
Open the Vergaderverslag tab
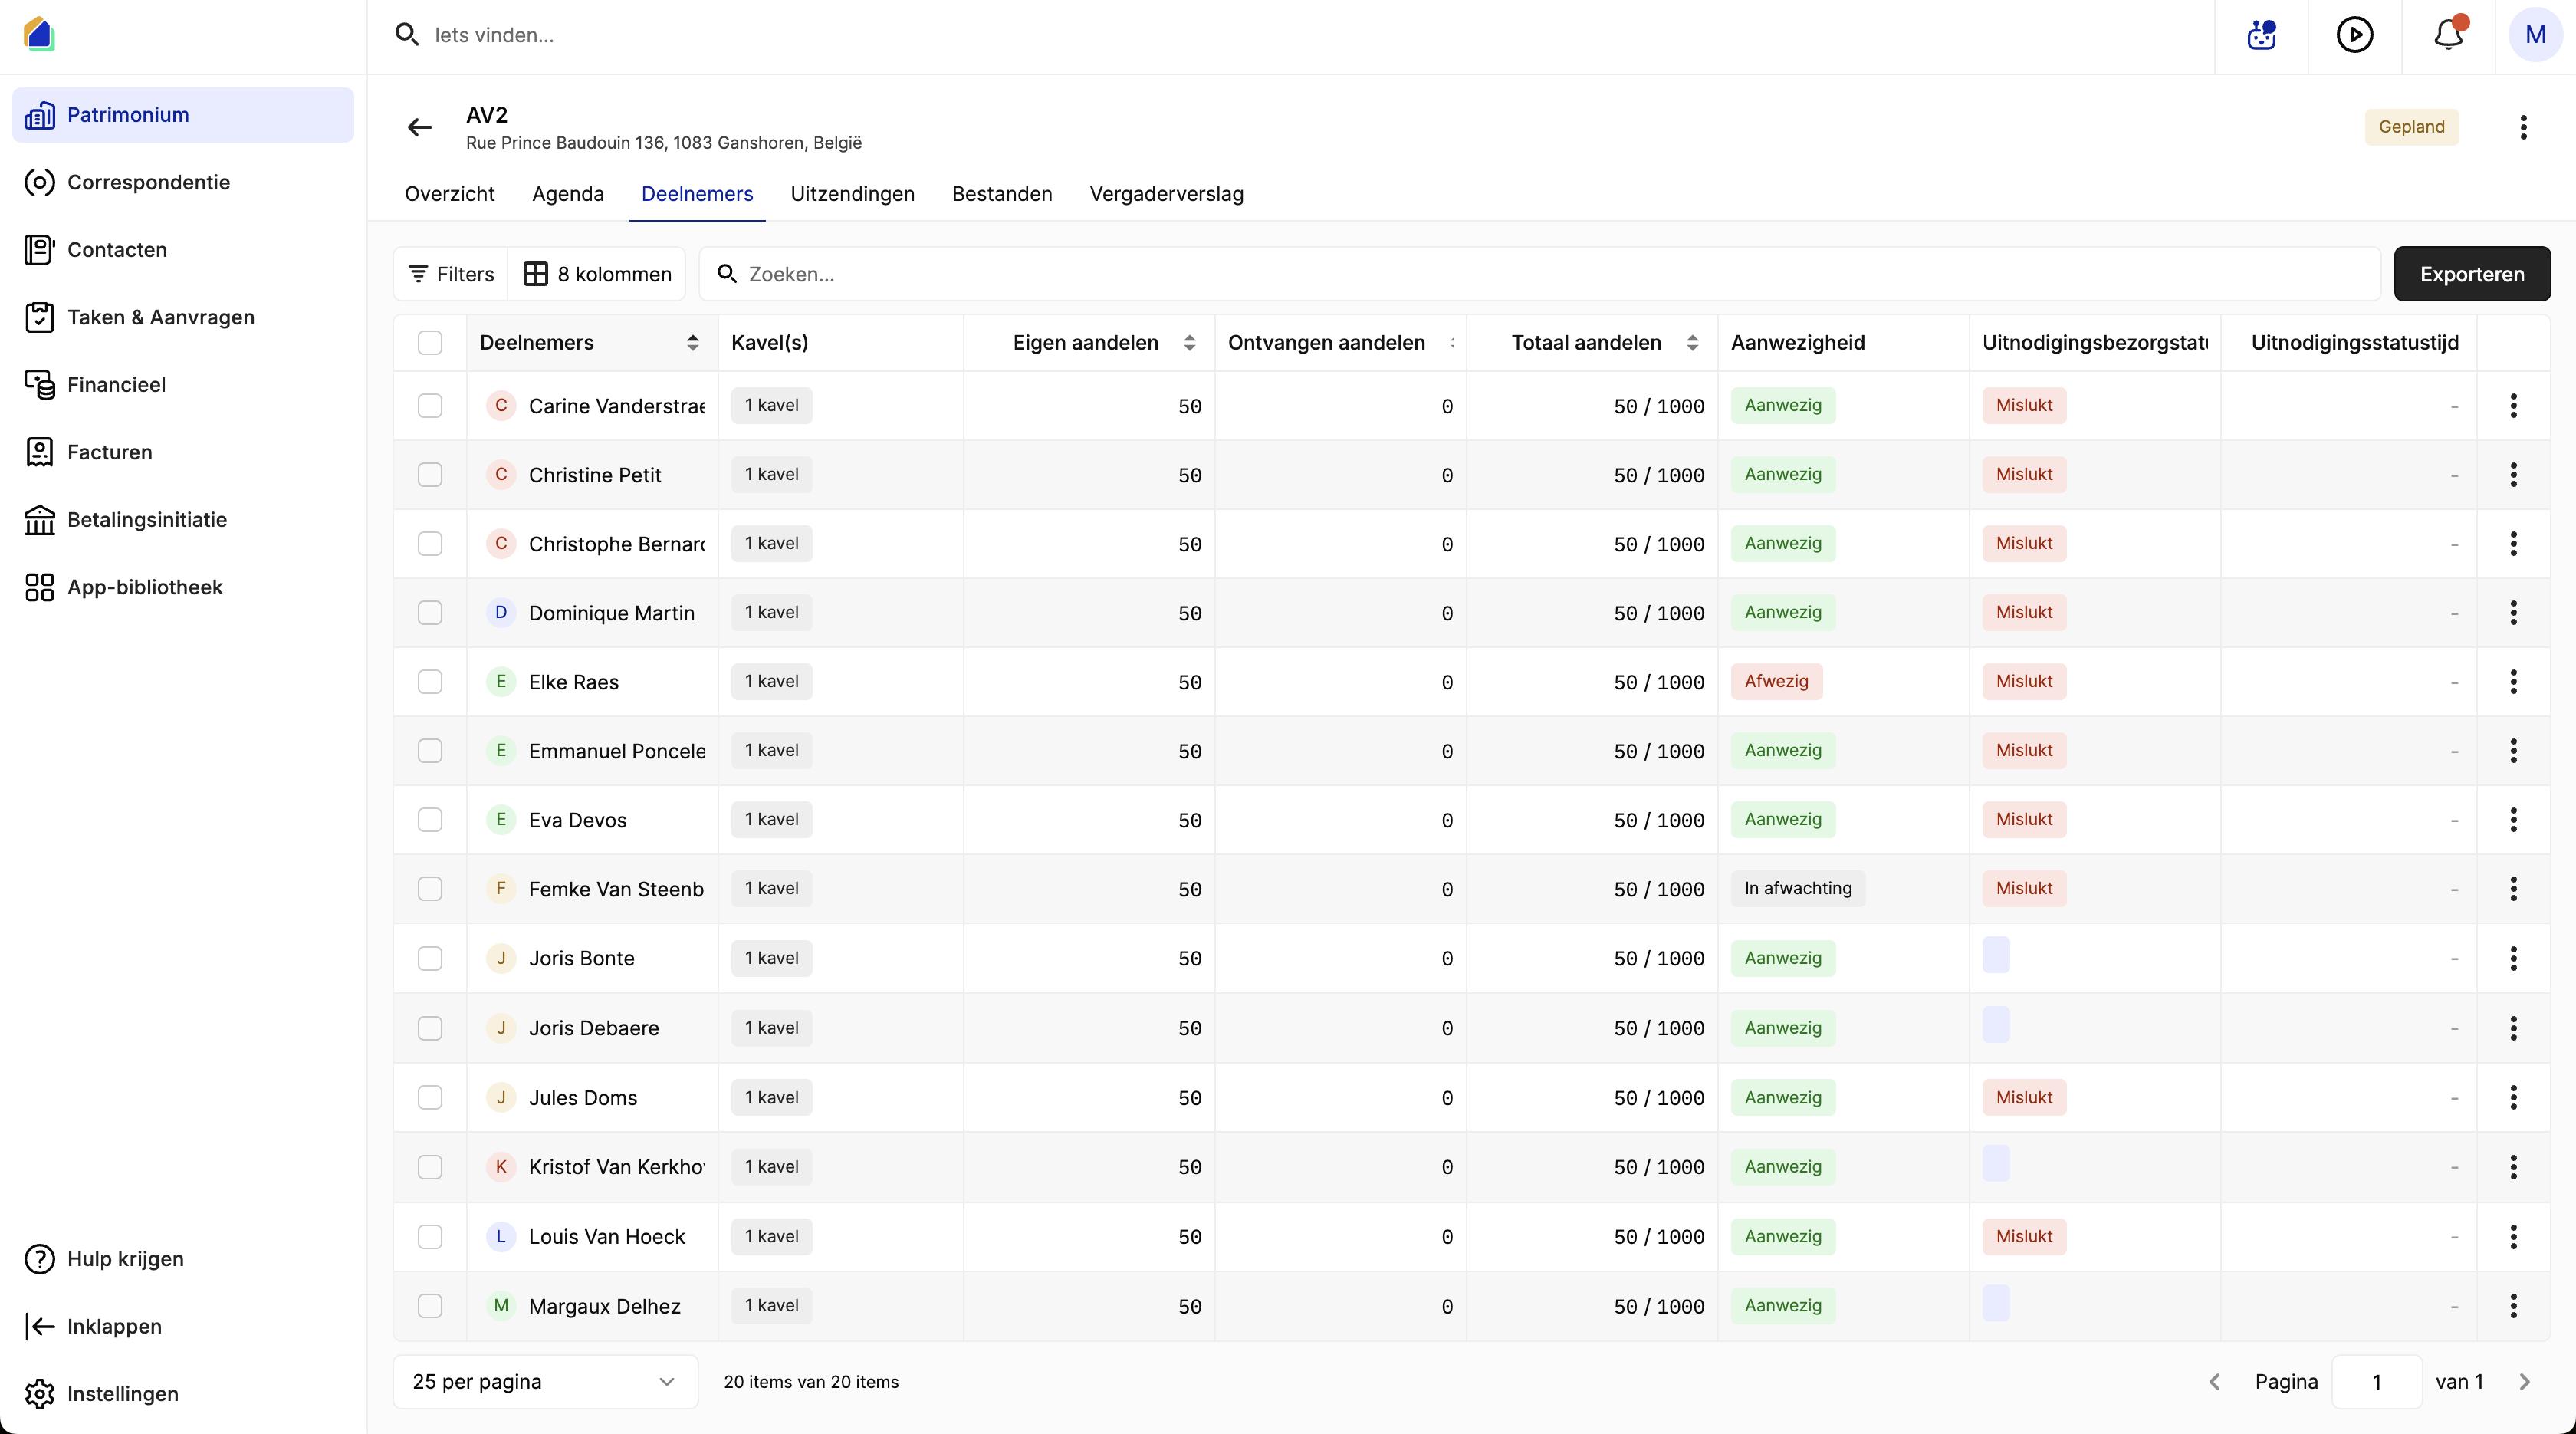1166,194
